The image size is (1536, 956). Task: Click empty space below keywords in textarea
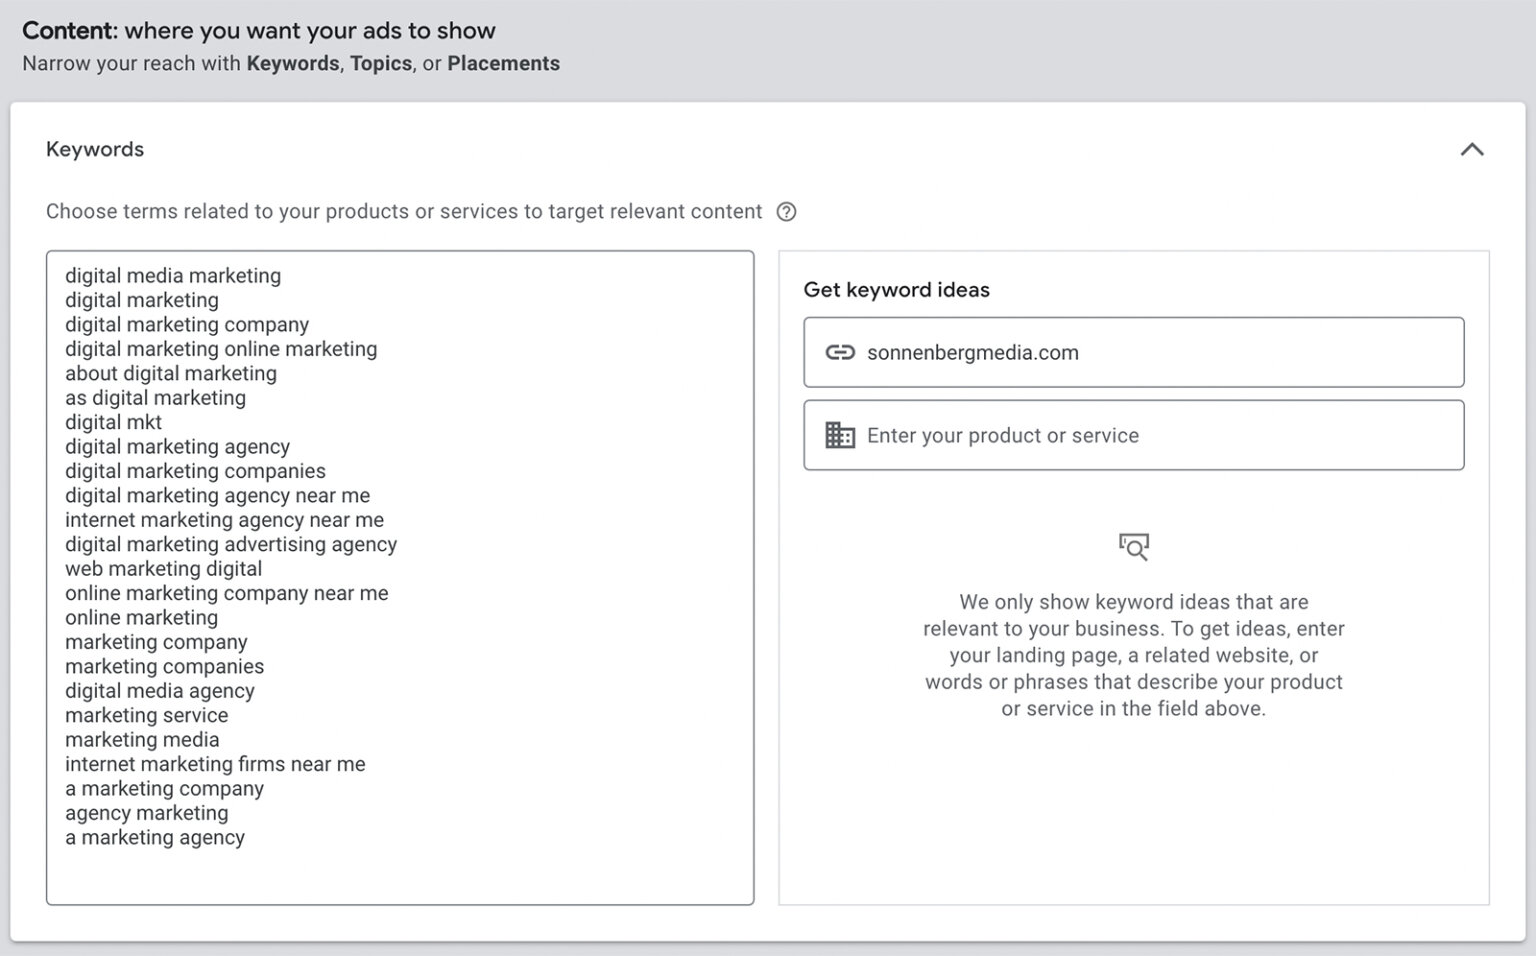tap(400, 877)
